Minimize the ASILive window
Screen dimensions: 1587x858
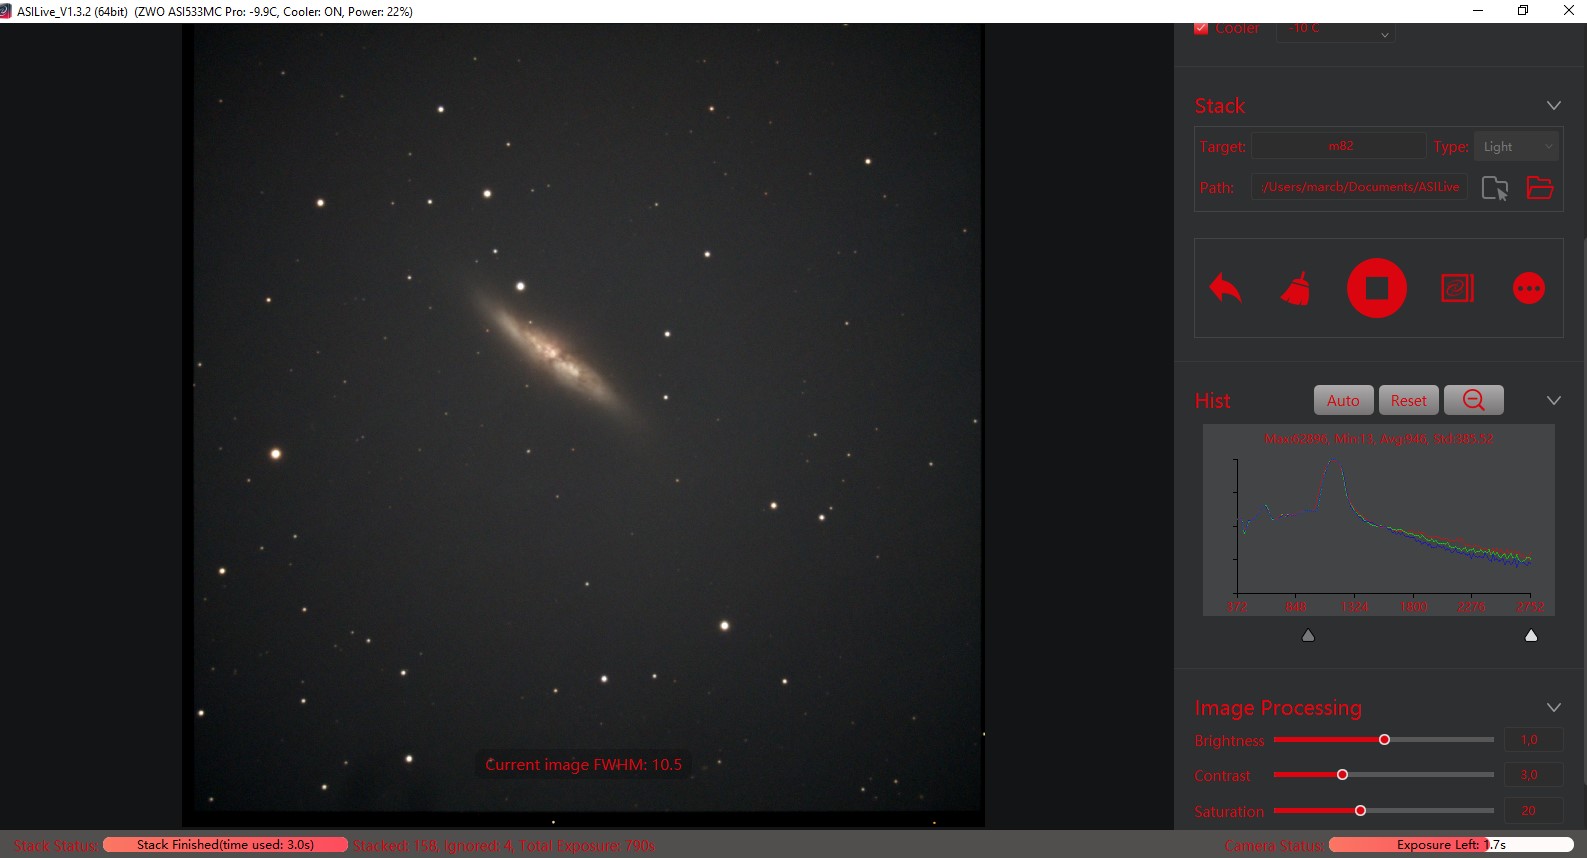tap(1478, 11)
